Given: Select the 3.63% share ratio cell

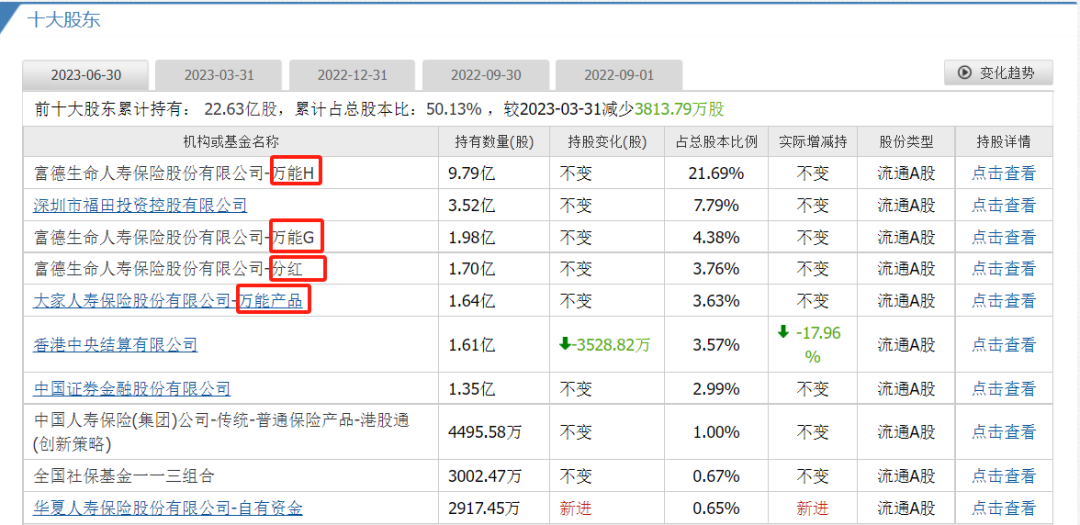Looking at the screenshot, I should (x=716, y=300).
